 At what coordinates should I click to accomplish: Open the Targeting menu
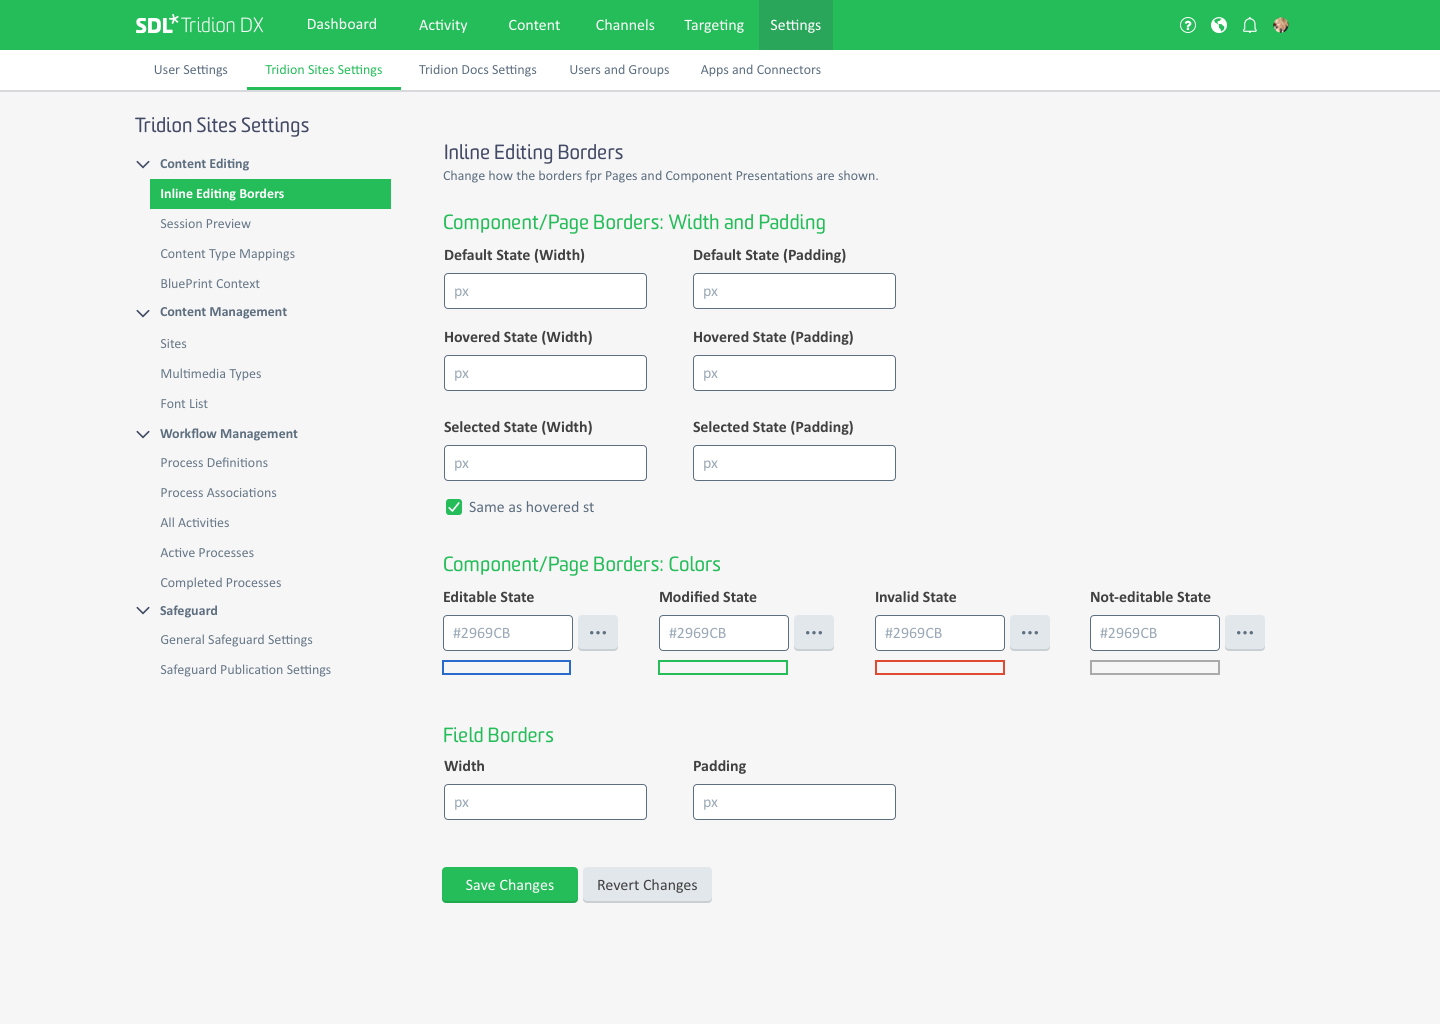point(714,25)
